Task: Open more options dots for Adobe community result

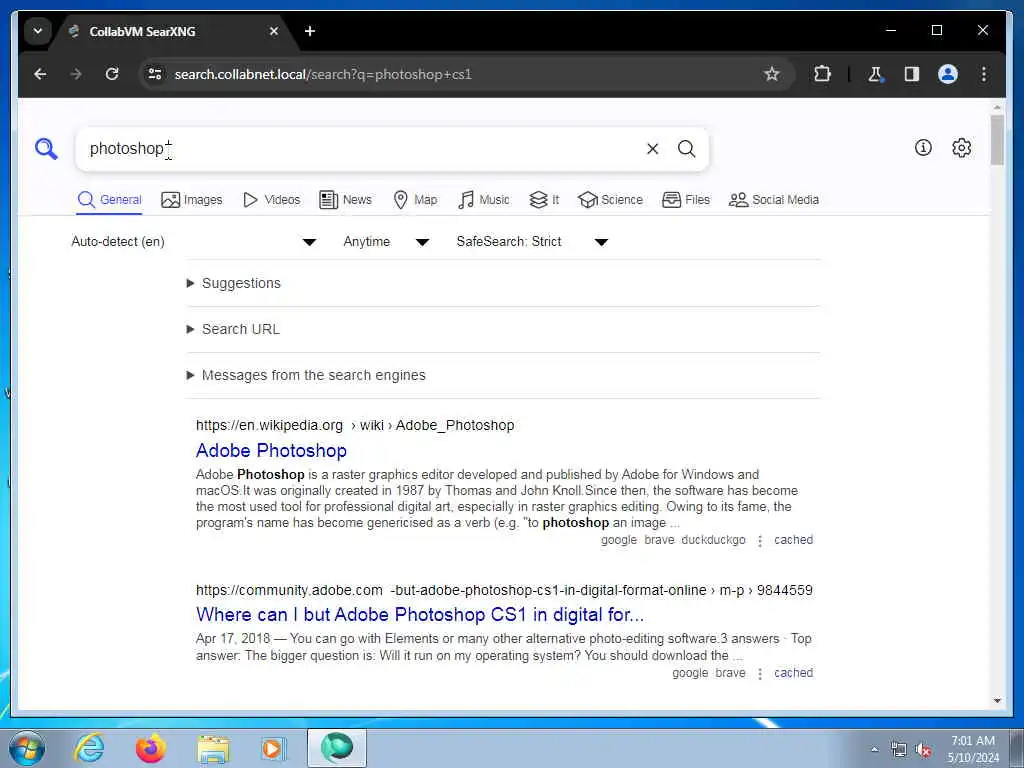Action: pyautogui.click(x=760, y=674)
